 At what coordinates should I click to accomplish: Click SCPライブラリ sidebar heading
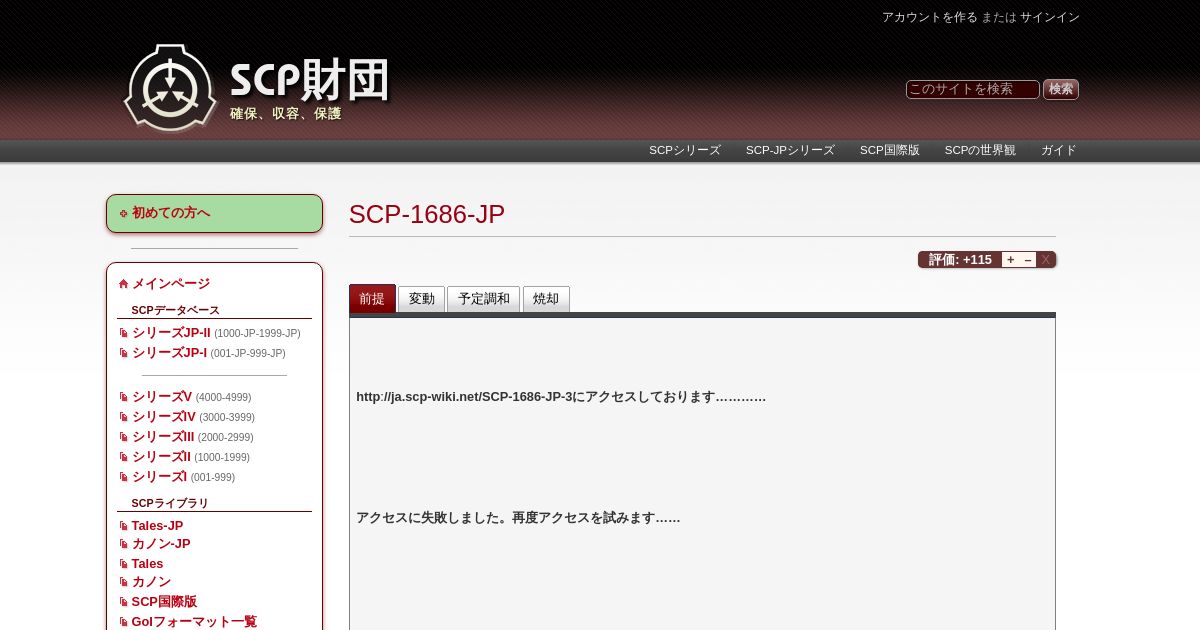[170, 503]
